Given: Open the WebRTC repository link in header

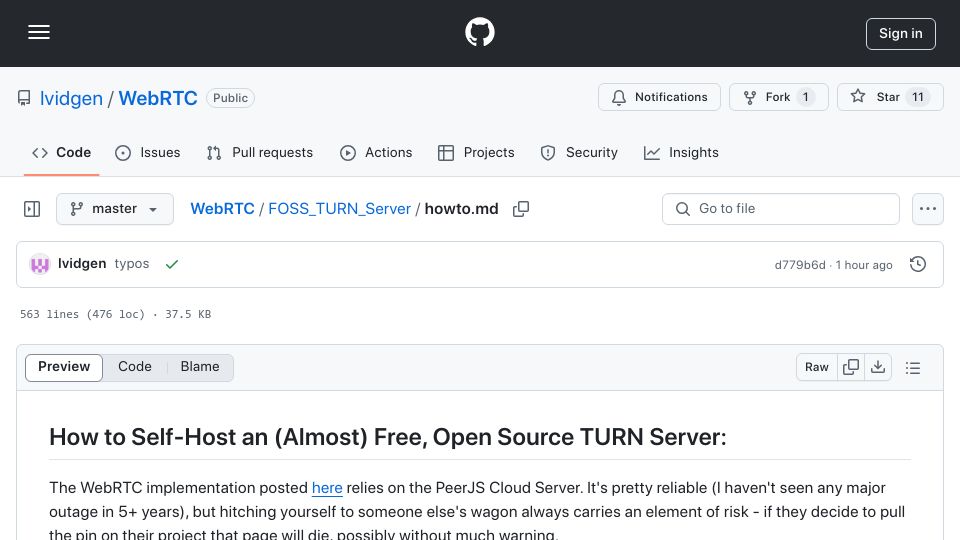Looking at the screenshot, I should [158, 98].
